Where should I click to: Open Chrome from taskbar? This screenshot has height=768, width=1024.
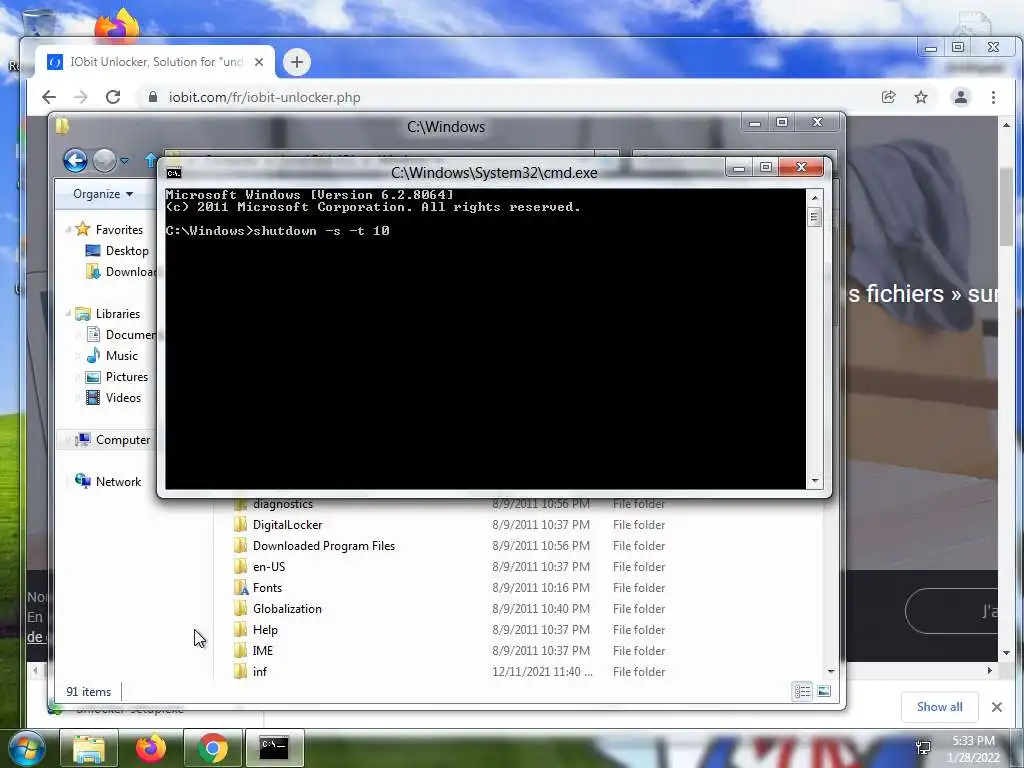213,748
